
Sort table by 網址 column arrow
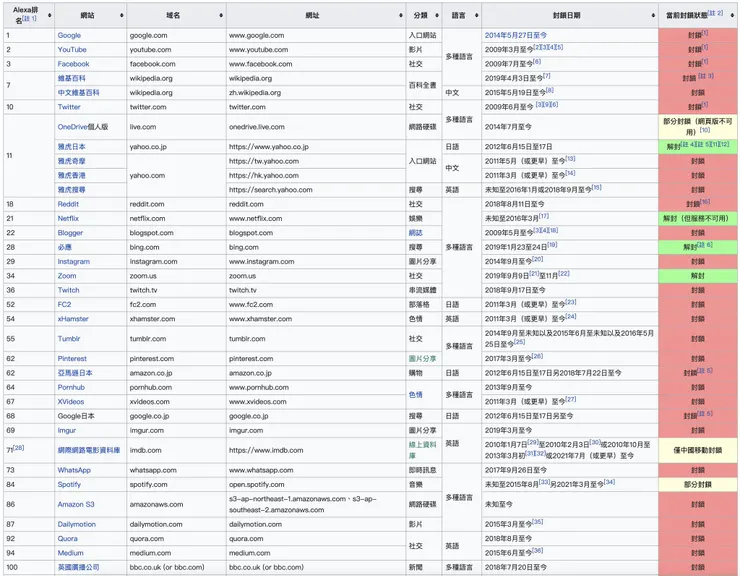(x=401, y=16)
